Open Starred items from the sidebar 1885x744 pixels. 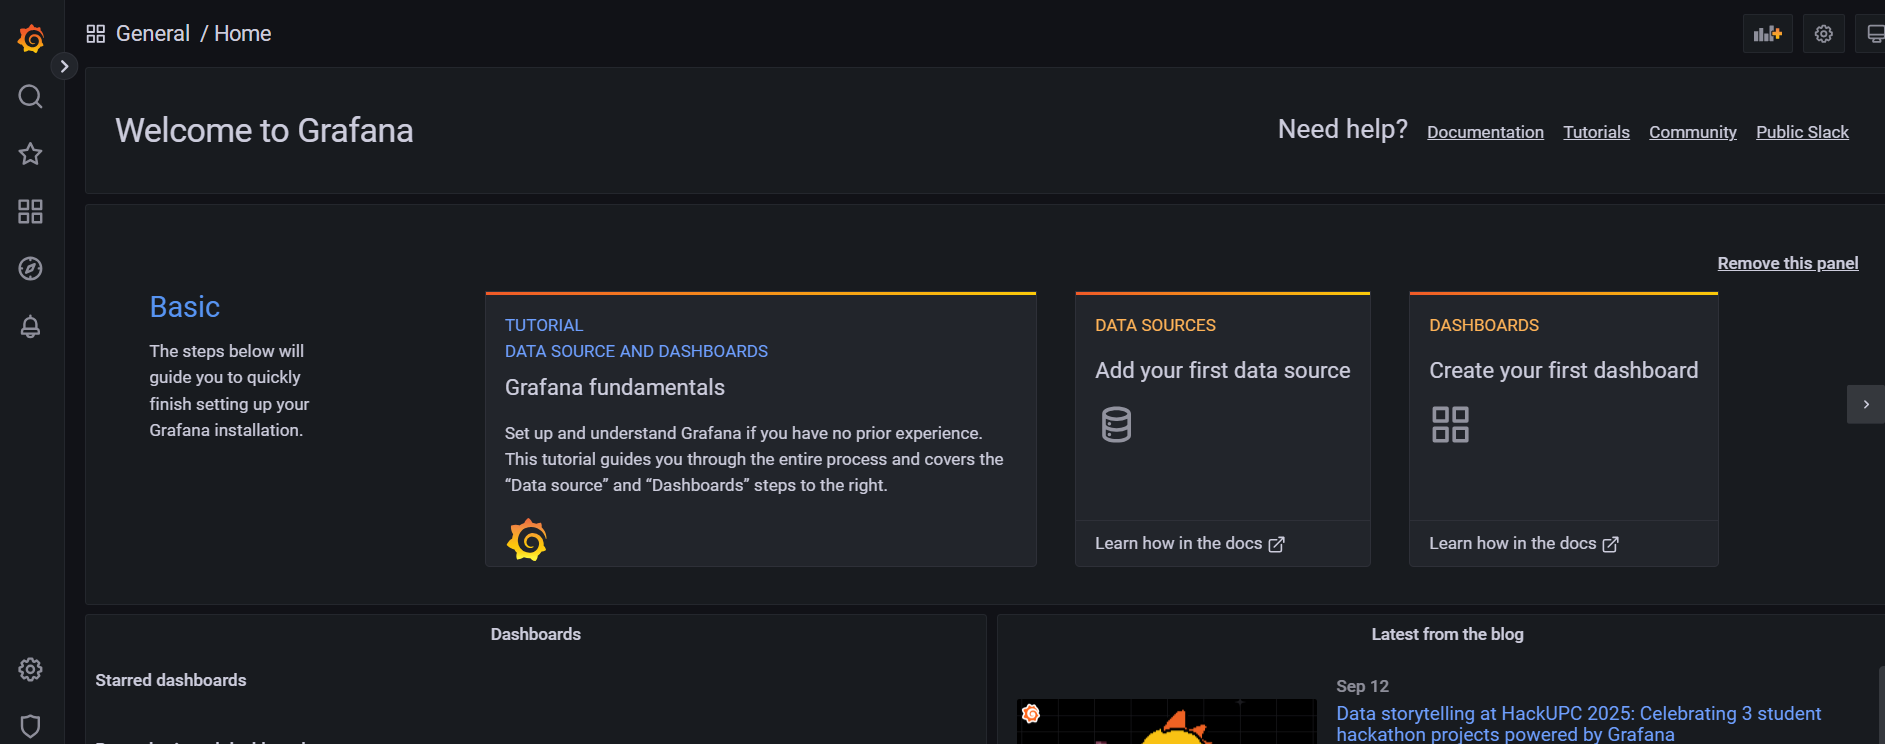(x=31, y=154)
